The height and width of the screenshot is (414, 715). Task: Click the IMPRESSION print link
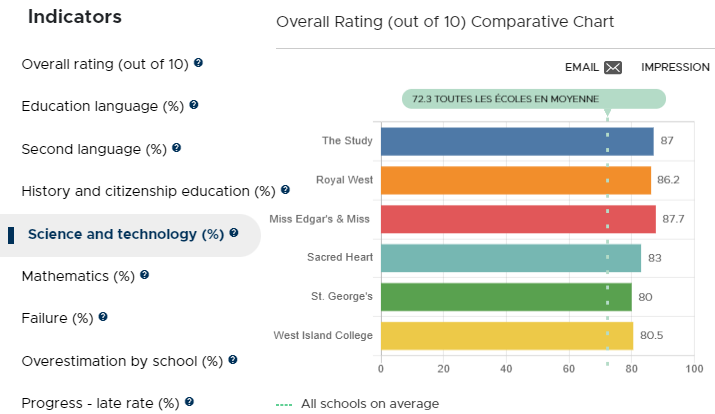pyautogui.click(x=675, y=67)
